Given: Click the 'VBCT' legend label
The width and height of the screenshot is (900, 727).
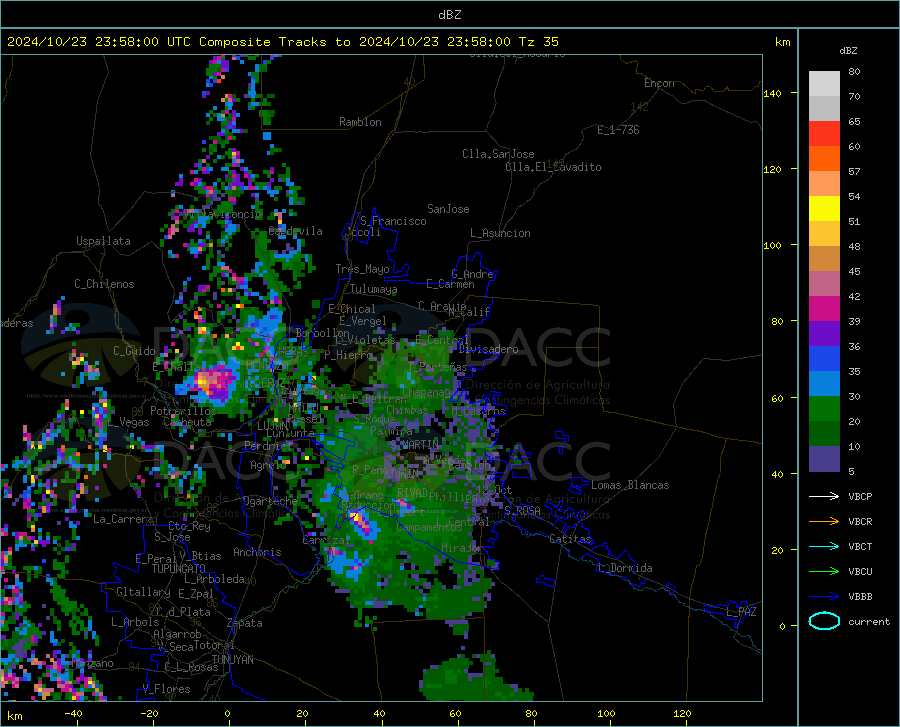Looking at the screenshot, I should tap(860, 546).
